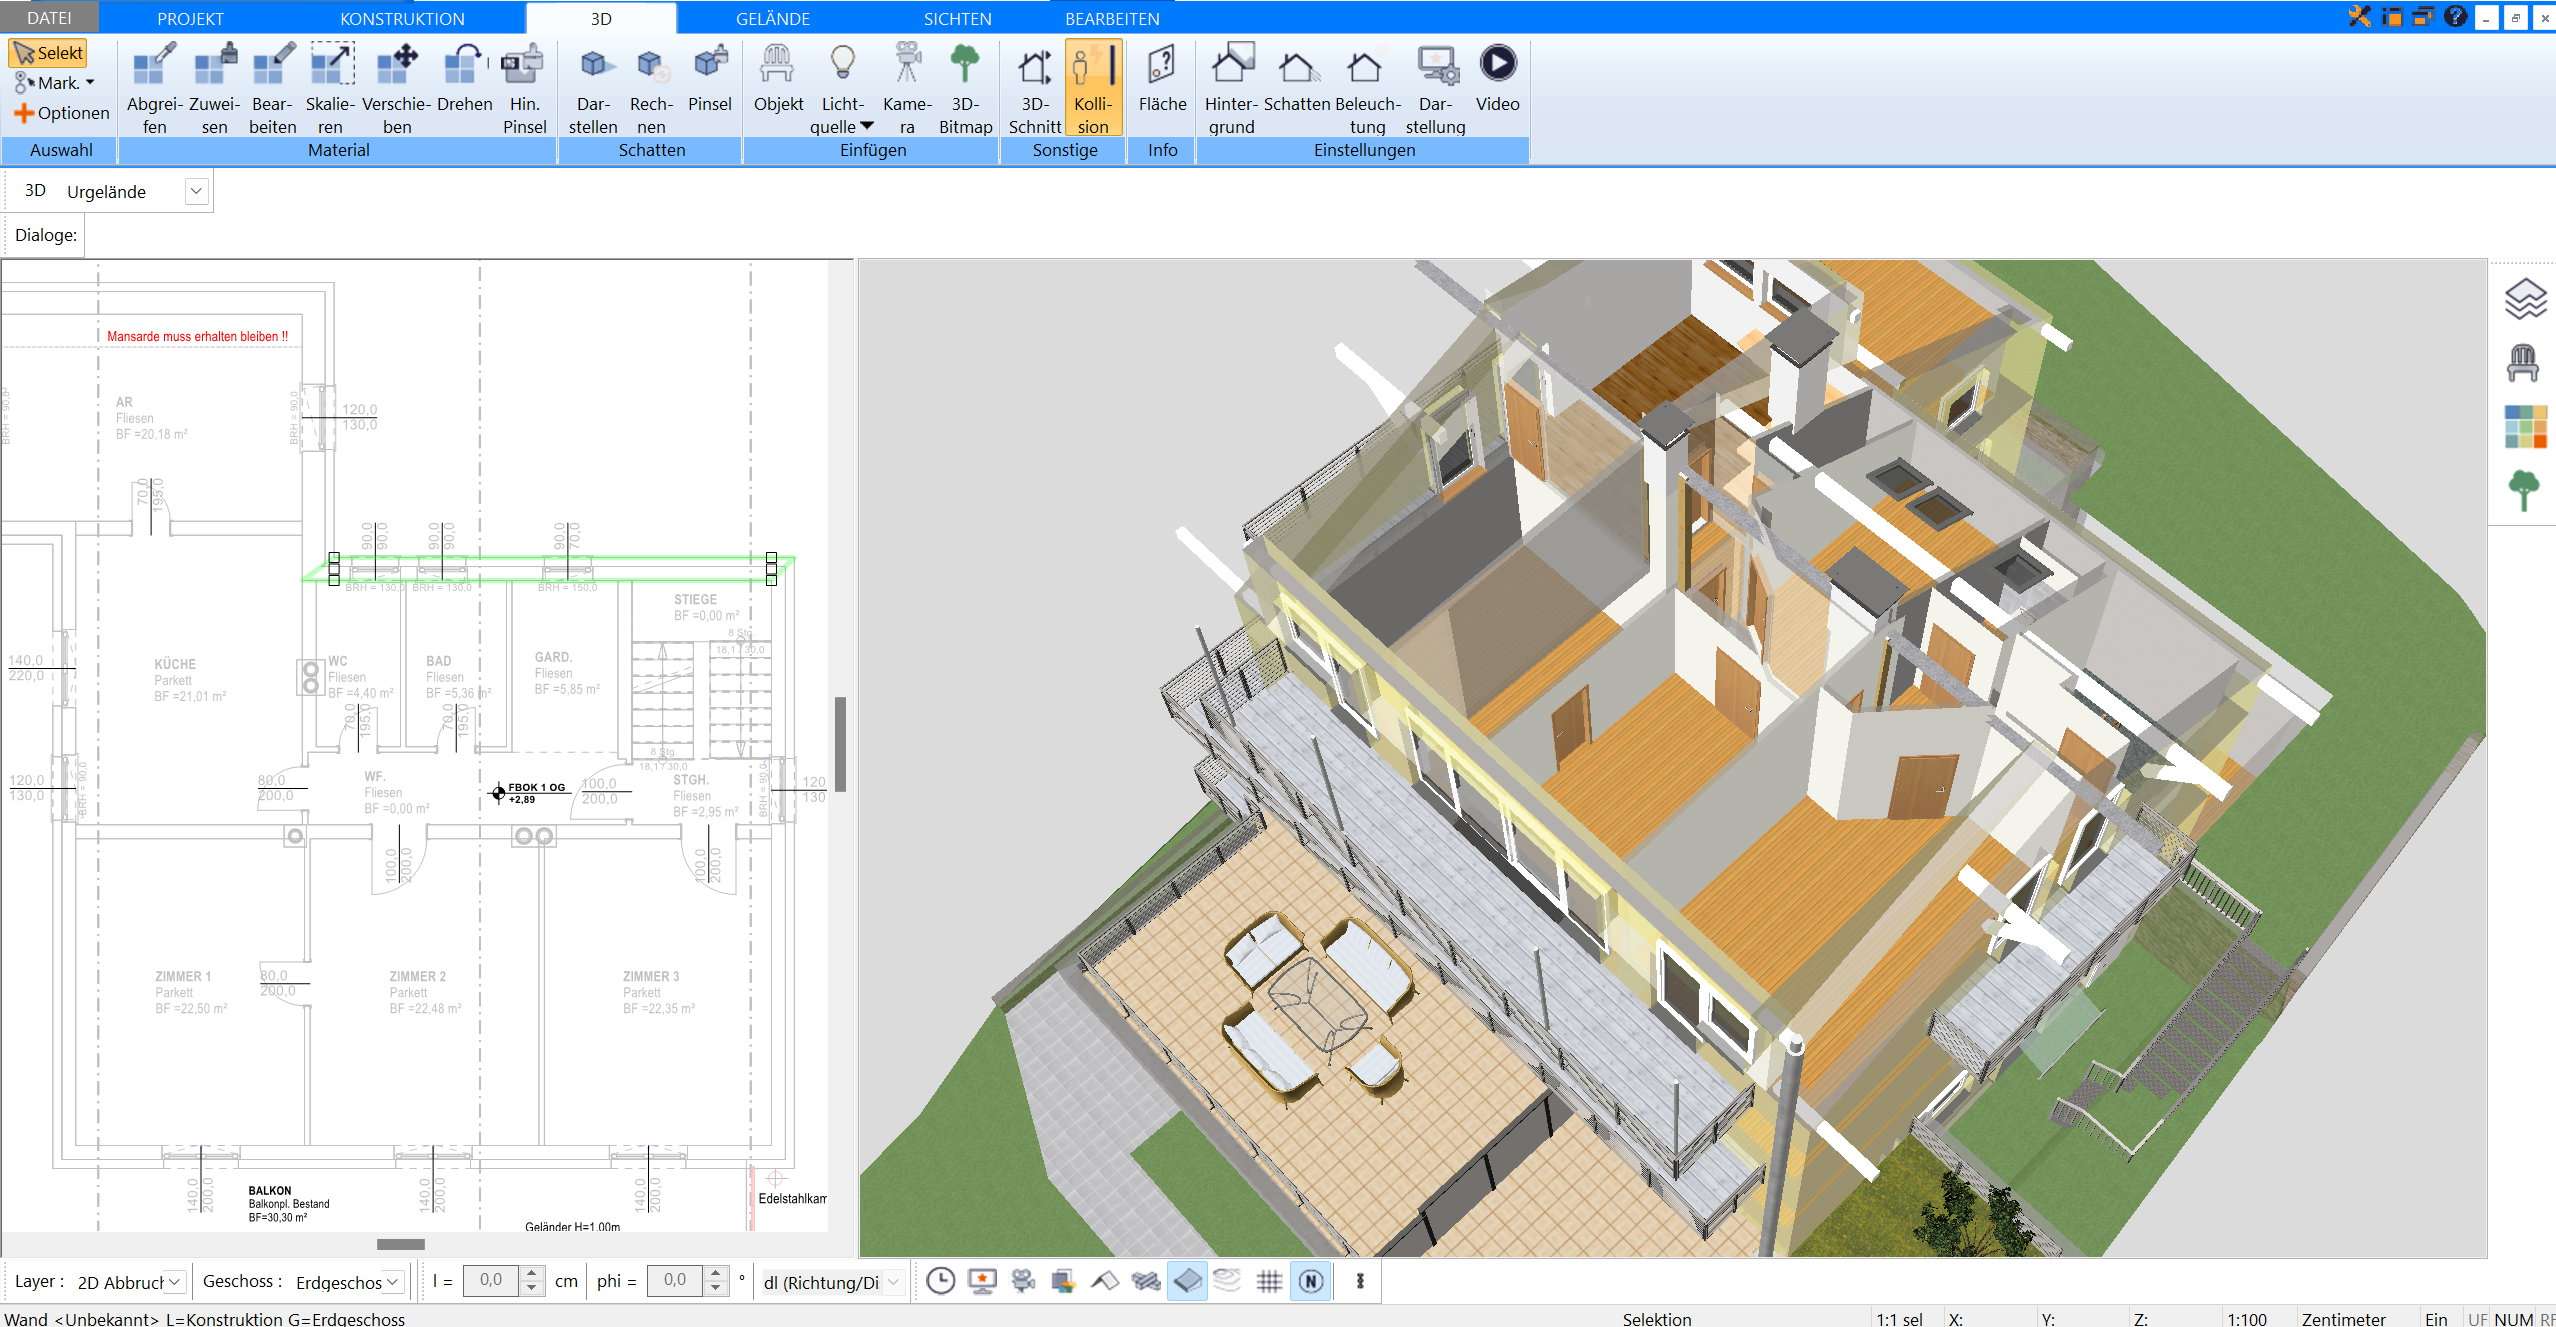
Task: Click the l length input field
Action: pos(491,1281)
